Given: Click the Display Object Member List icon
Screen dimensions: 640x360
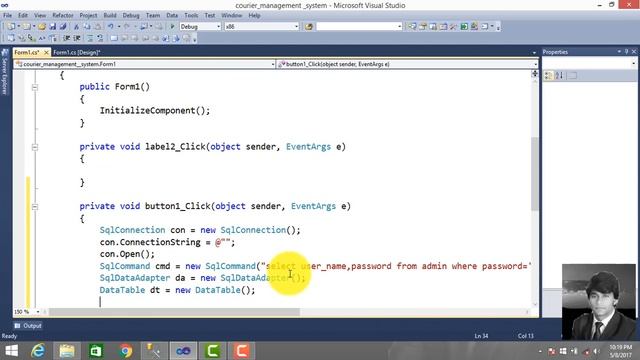Looking at the screenshot, I should (11, 38).
